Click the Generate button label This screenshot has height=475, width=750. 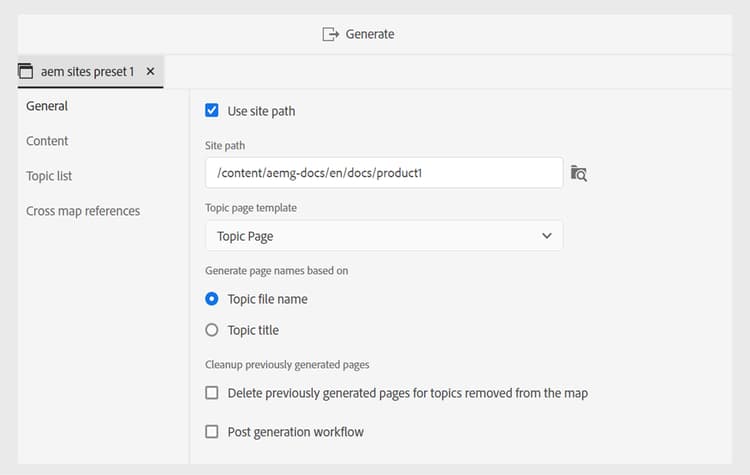[x=370, y=34]
